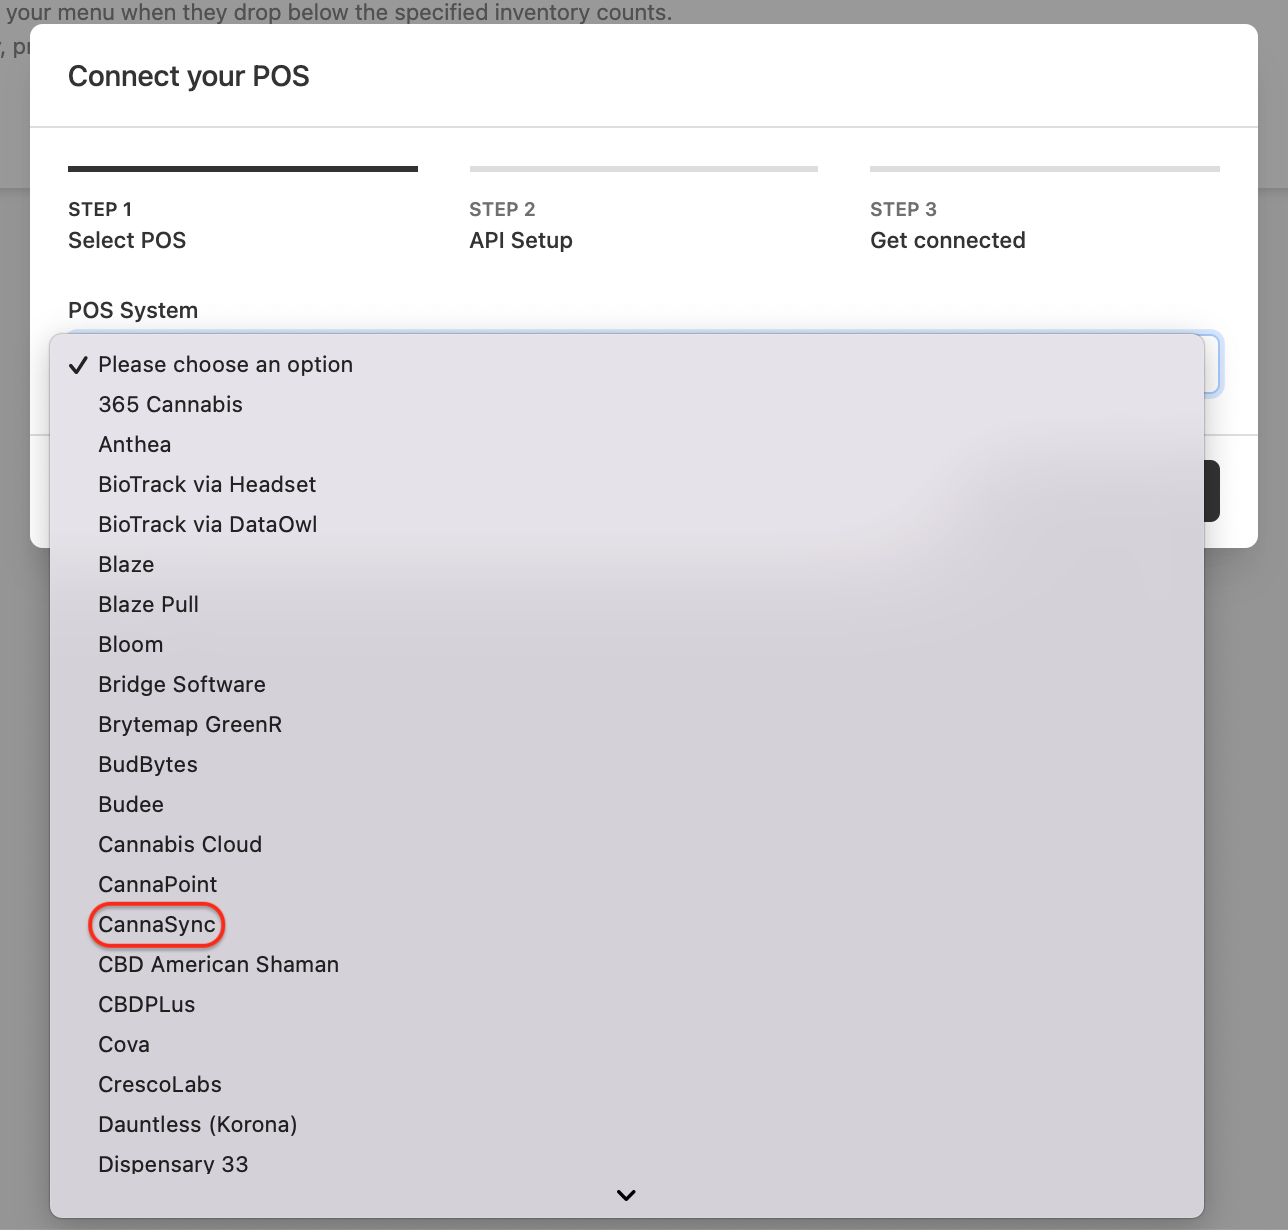Select Brytemap GreenR option
The image size is (1288, 1230).
coord(626,725)
